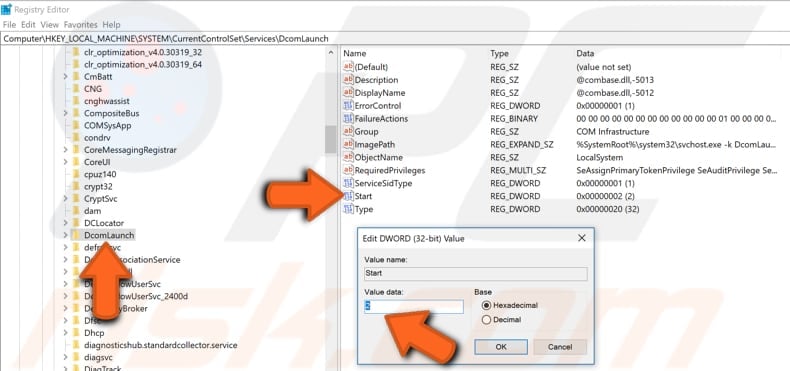The height and width of the screenshot is (371, 790).
Task: Select clr_optimization_v4.0.30319_64 folder icon
Action: pos(76,65)
